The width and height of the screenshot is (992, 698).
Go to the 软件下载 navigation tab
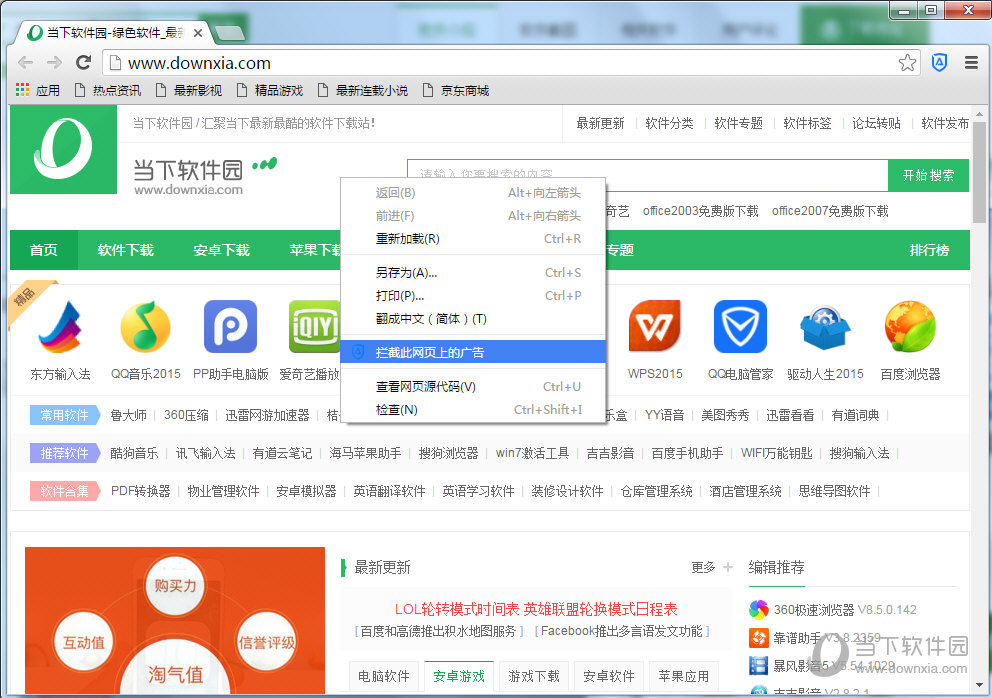click(126, 250)
